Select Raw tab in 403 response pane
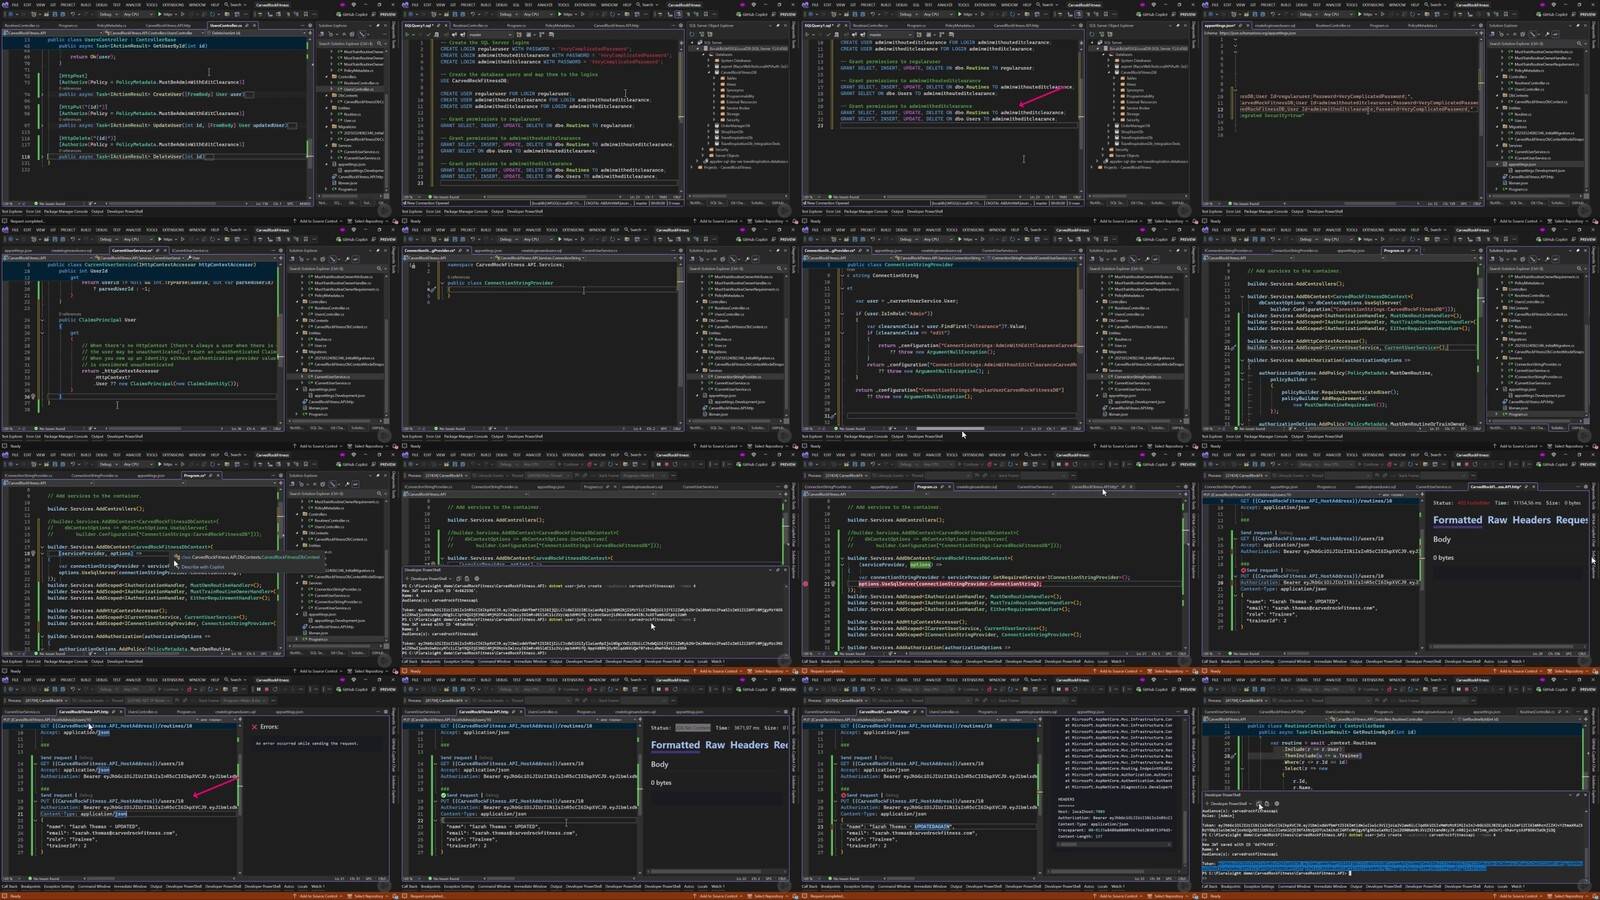1600x900 pixels. coord(1497,520)
